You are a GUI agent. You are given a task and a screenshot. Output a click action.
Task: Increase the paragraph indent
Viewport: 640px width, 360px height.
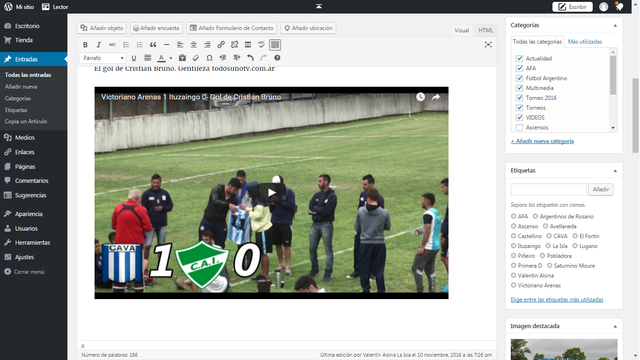pos(236,58)
